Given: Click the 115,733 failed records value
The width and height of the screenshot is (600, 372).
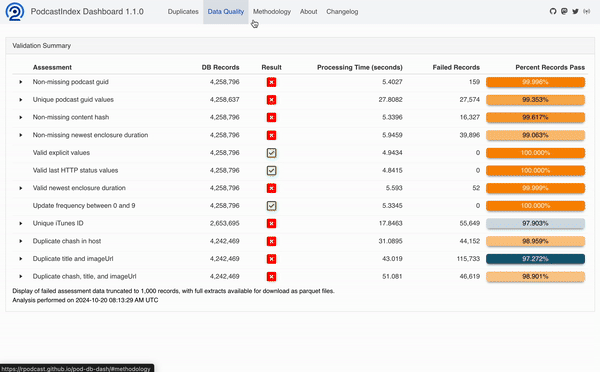Looking at the screenshot, I should coord(468,259).
